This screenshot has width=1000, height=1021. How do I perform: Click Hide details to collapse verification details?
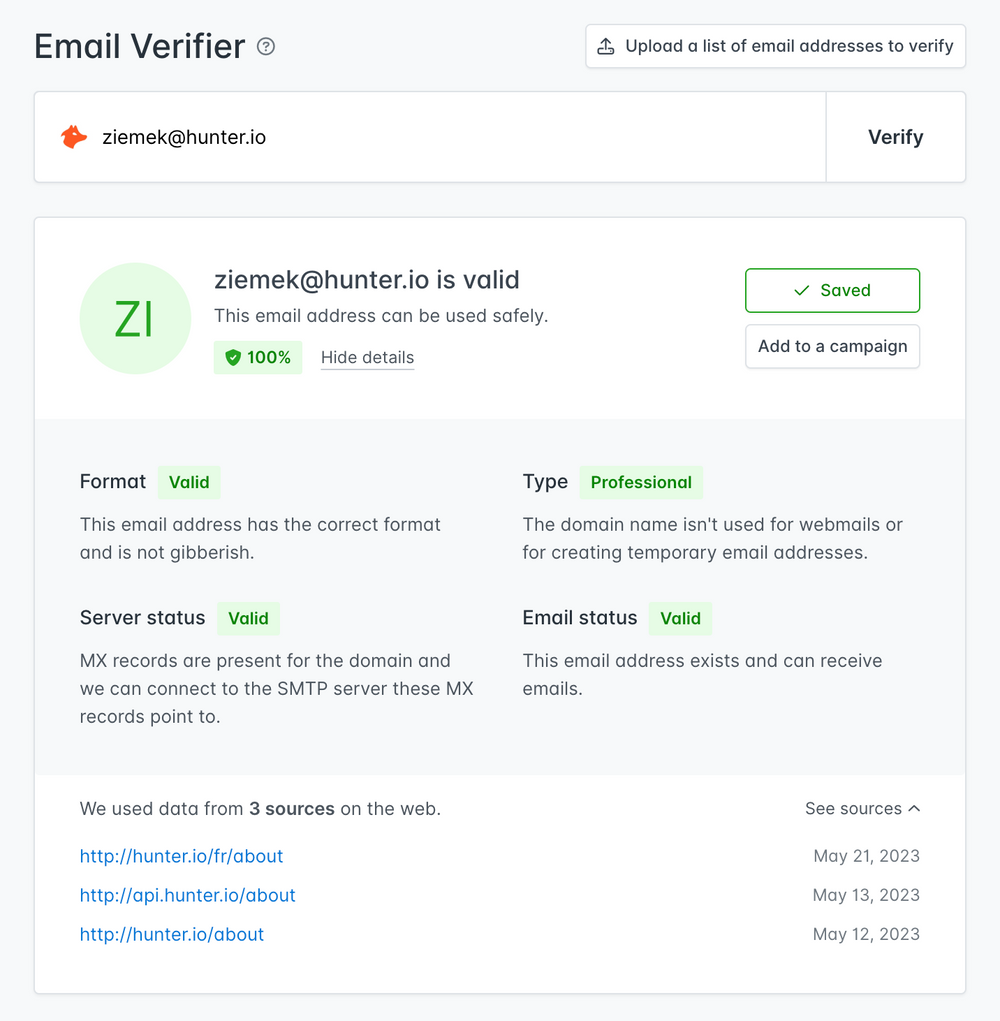pyautogui.click(x=367, y=357)
